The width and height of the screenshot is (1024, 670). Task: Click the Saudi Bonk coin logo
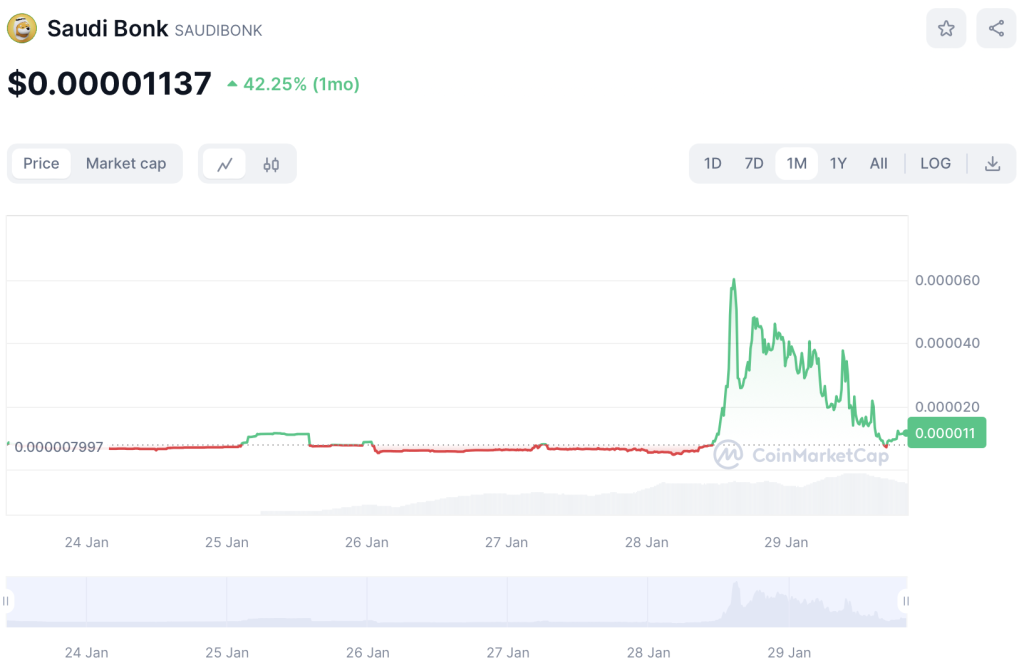pos(22,29)
